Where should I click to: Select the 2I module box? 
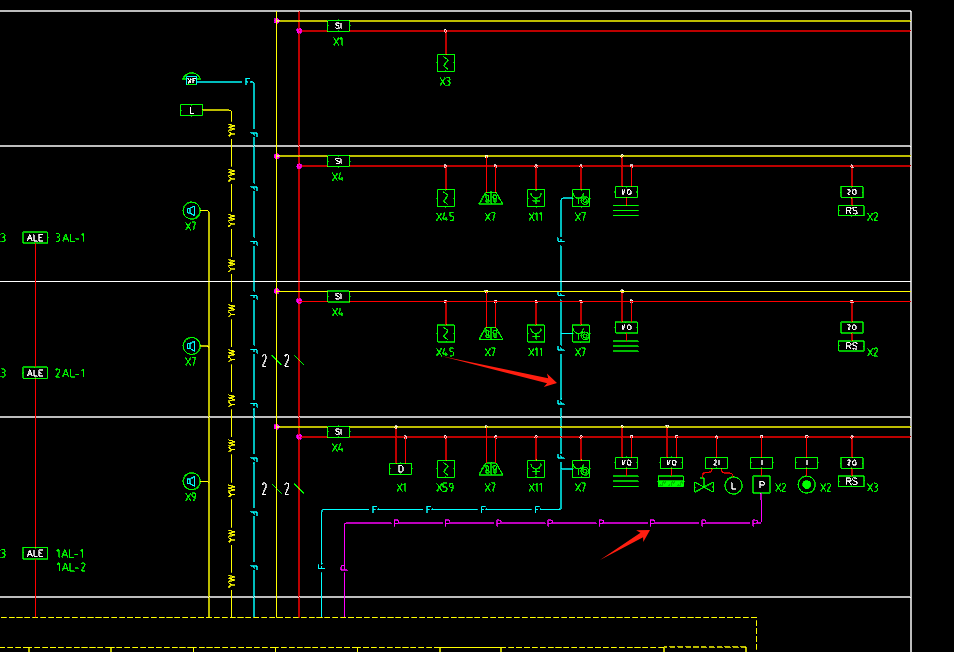[716, 463]
